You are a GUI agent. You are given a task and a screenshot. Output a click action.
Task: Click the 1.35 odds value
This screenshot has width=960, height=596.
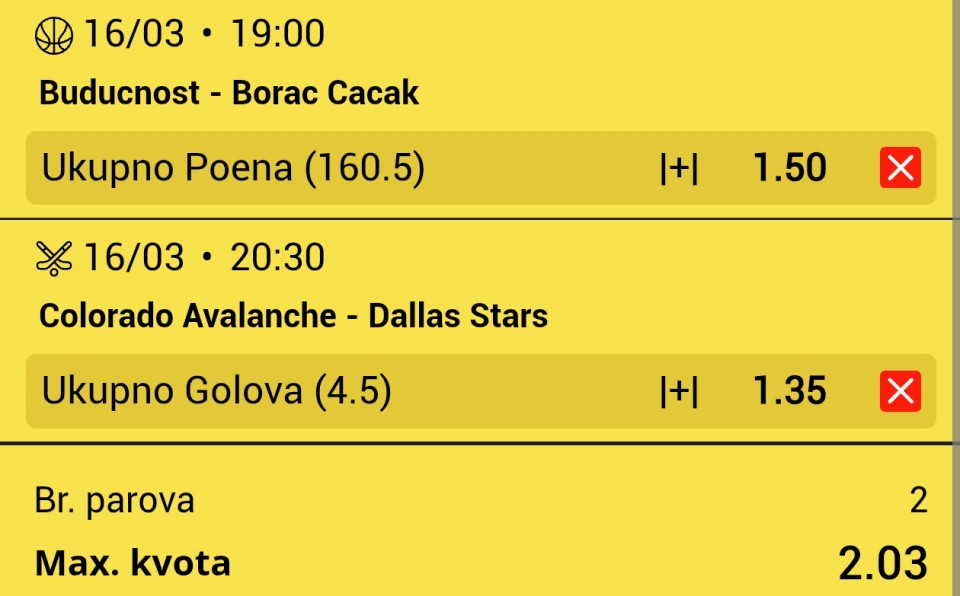pos(789,391)
